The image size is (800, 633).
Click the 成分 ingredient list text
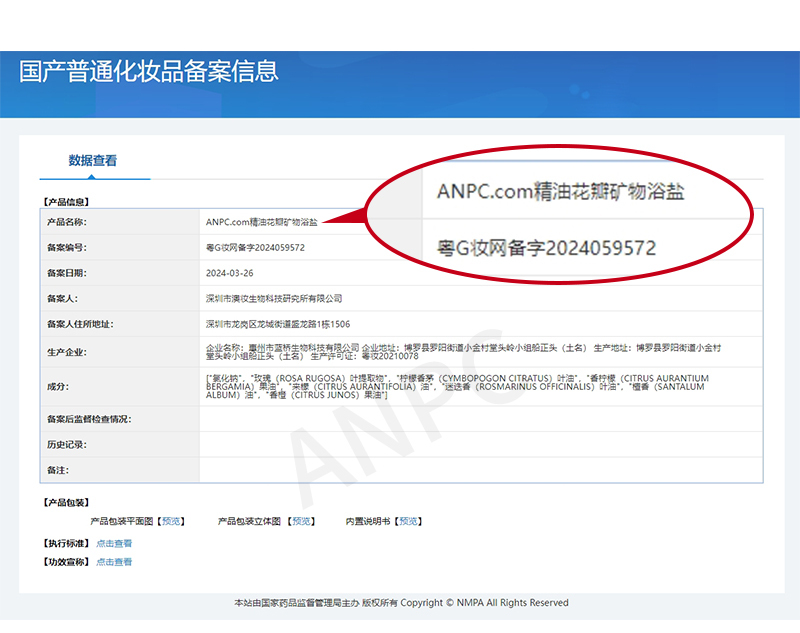[x=470, y=386]
